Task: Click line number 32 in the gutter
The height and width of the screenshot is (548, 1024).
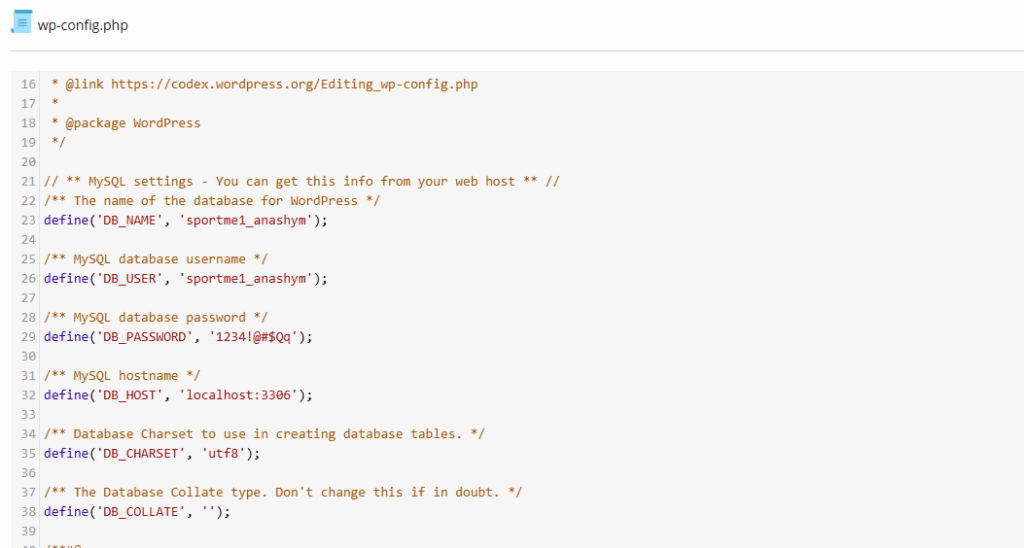Action: [x=28, y=395]
